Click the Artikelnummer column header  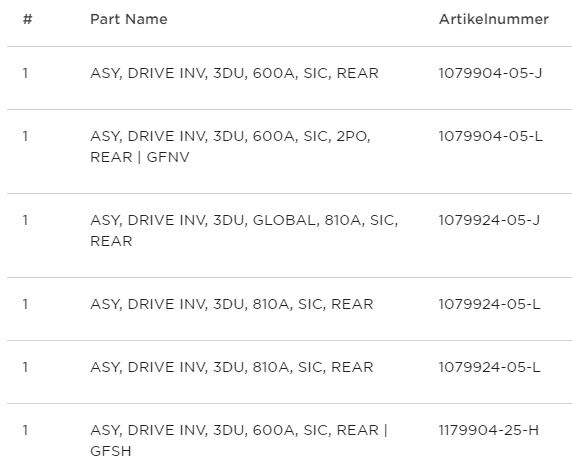pos(494,19)
